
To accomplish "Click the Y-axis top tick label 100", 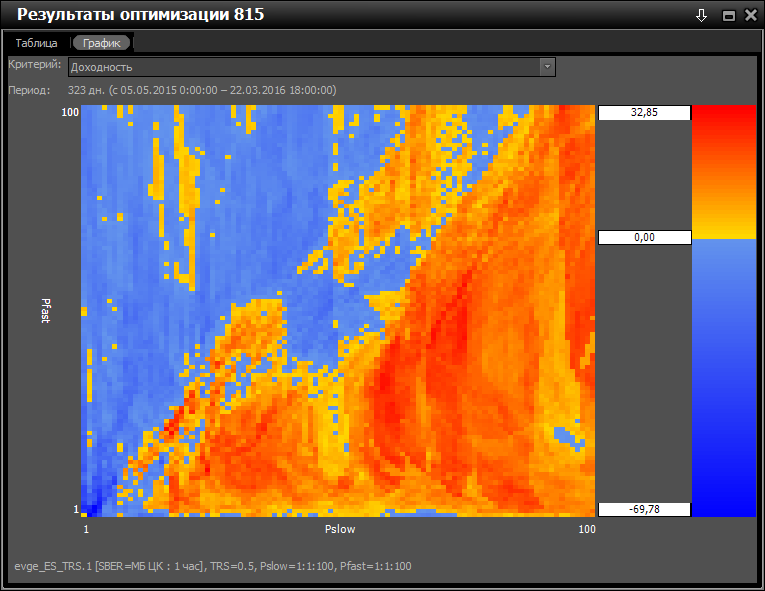I will 70,113.
